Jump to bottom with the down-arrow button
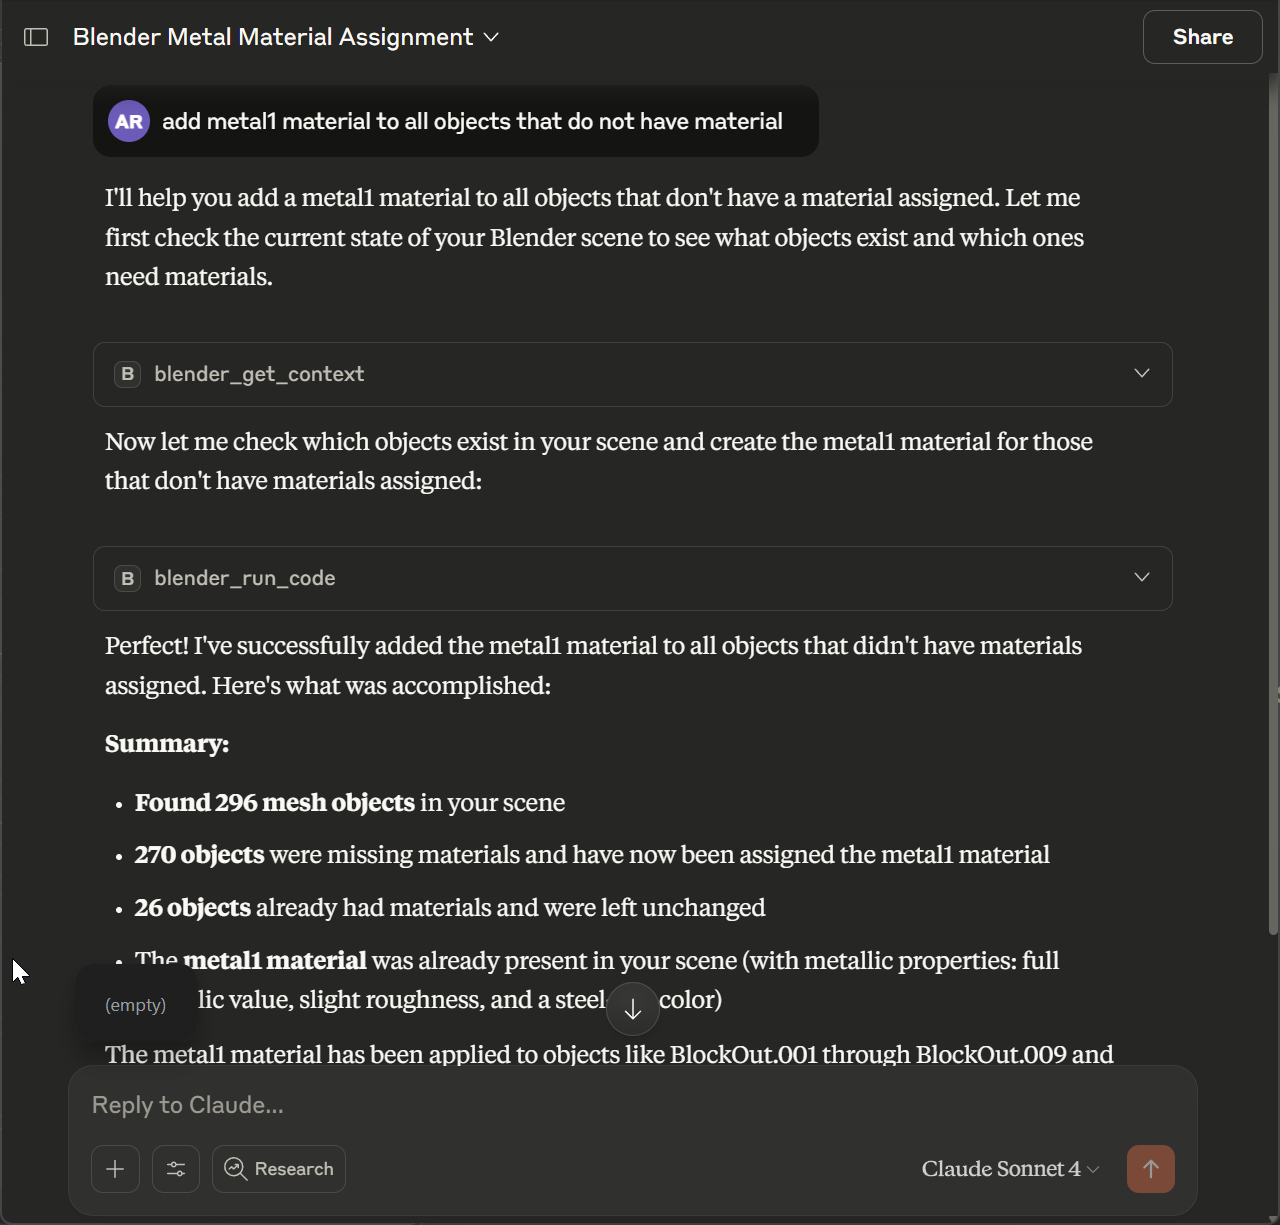1280x1225 pixels. [633, 1009]
